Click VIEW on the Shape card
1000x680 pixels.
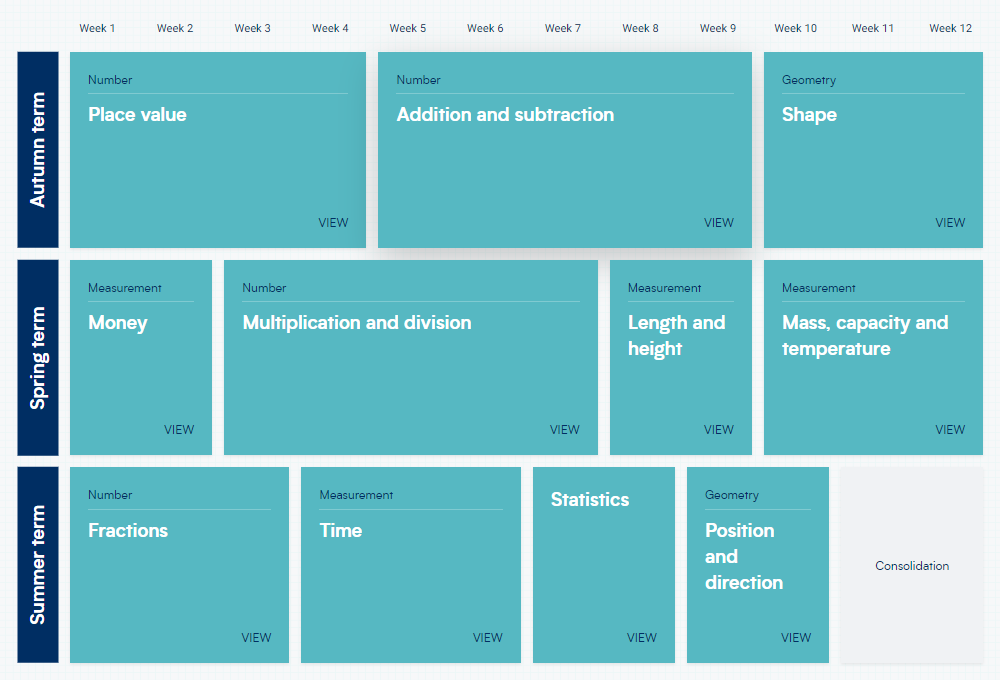click(x=950, y=223)
